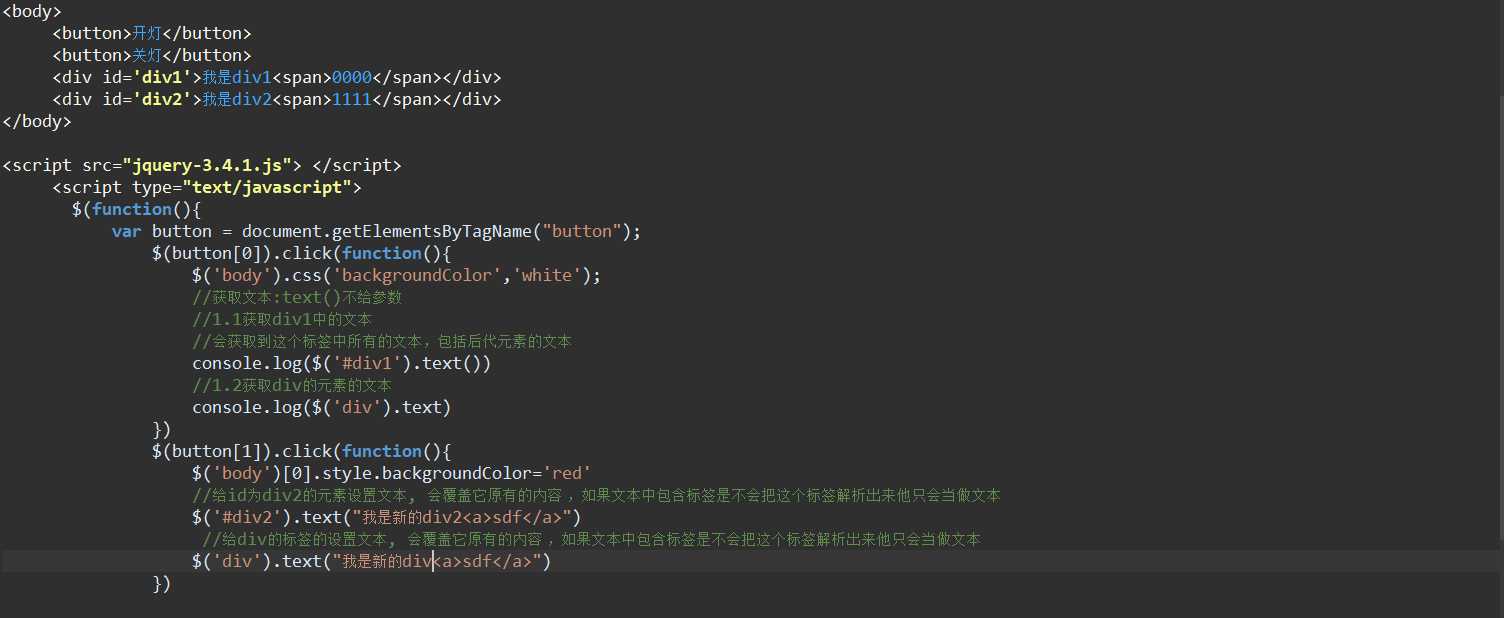Click the highlighted $('div').text("我是新的div...") line
The width and height of the screenshot is (1504, 618).
372,561
